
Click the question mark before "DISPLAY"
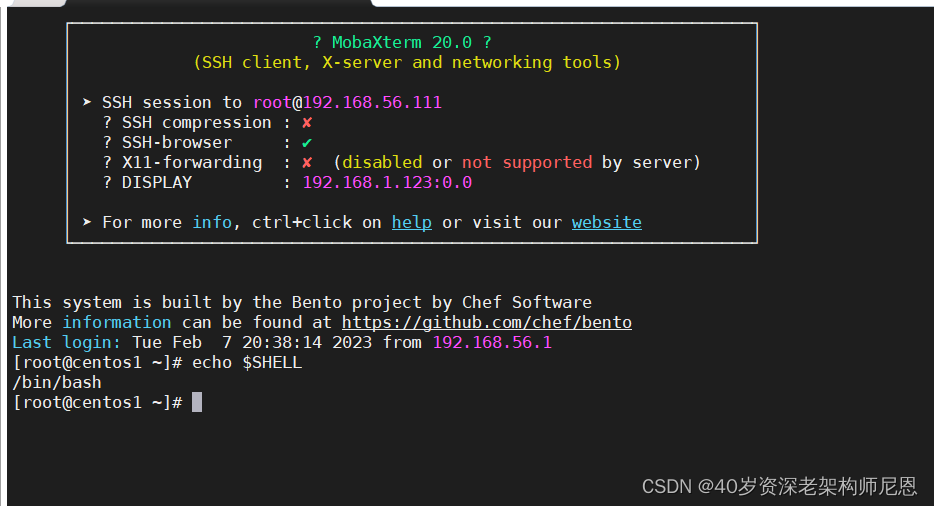click(107, 183)
